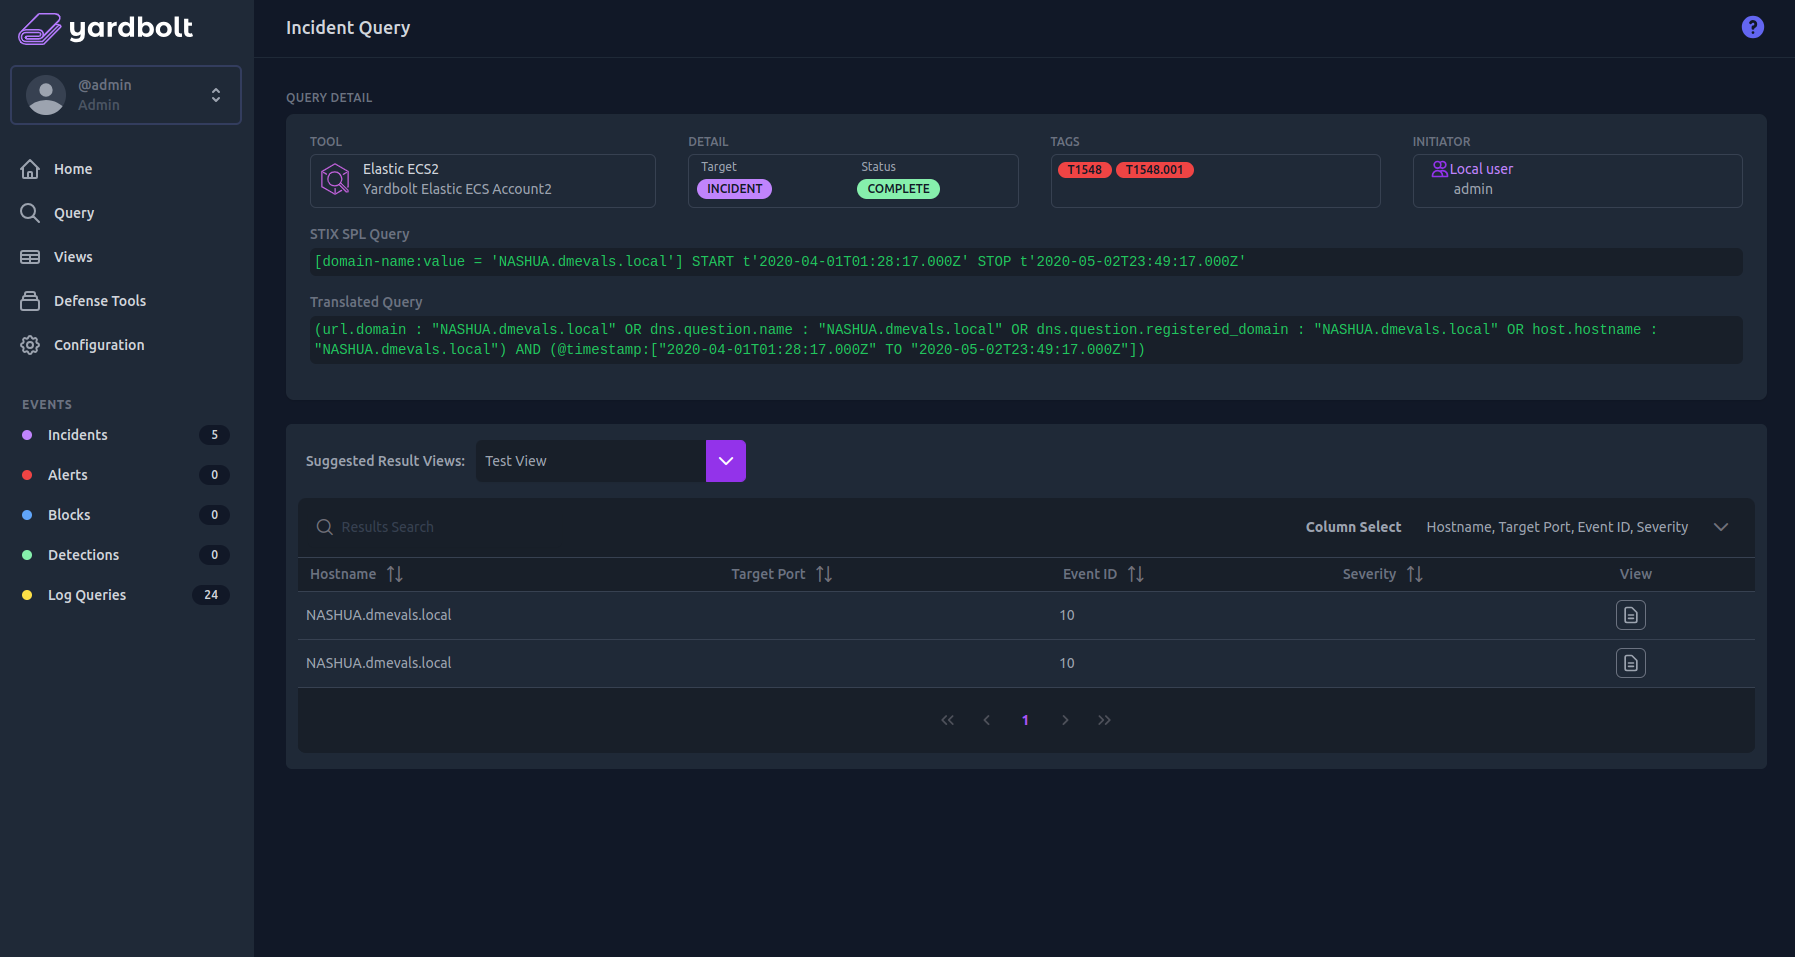Sort by Hostname column arrows
This screenshot has height=957, width=1795.
pos(395,574)
